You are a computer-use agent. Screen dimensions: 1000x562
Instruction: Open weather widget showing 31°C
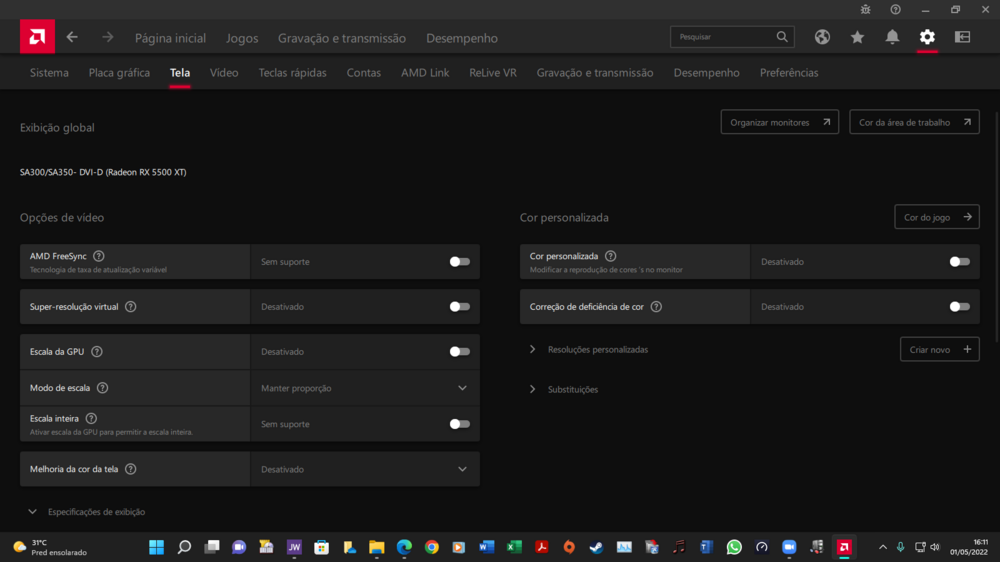(50, 547)
